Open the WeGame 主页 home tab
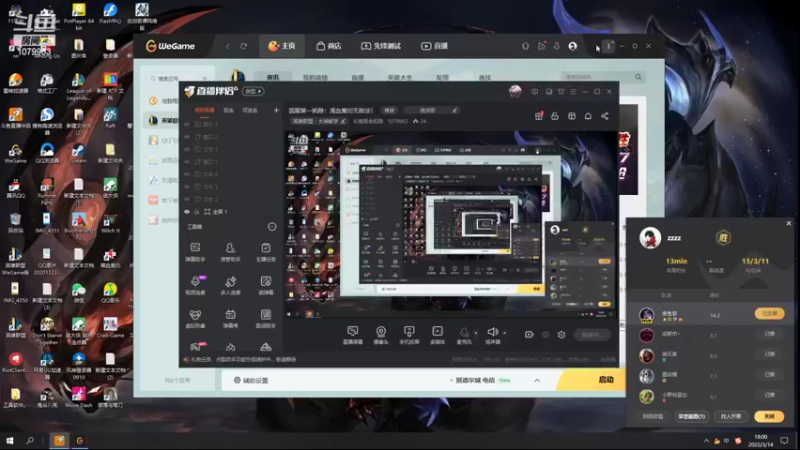The image size is (800, 450). [x=282, y=46]
